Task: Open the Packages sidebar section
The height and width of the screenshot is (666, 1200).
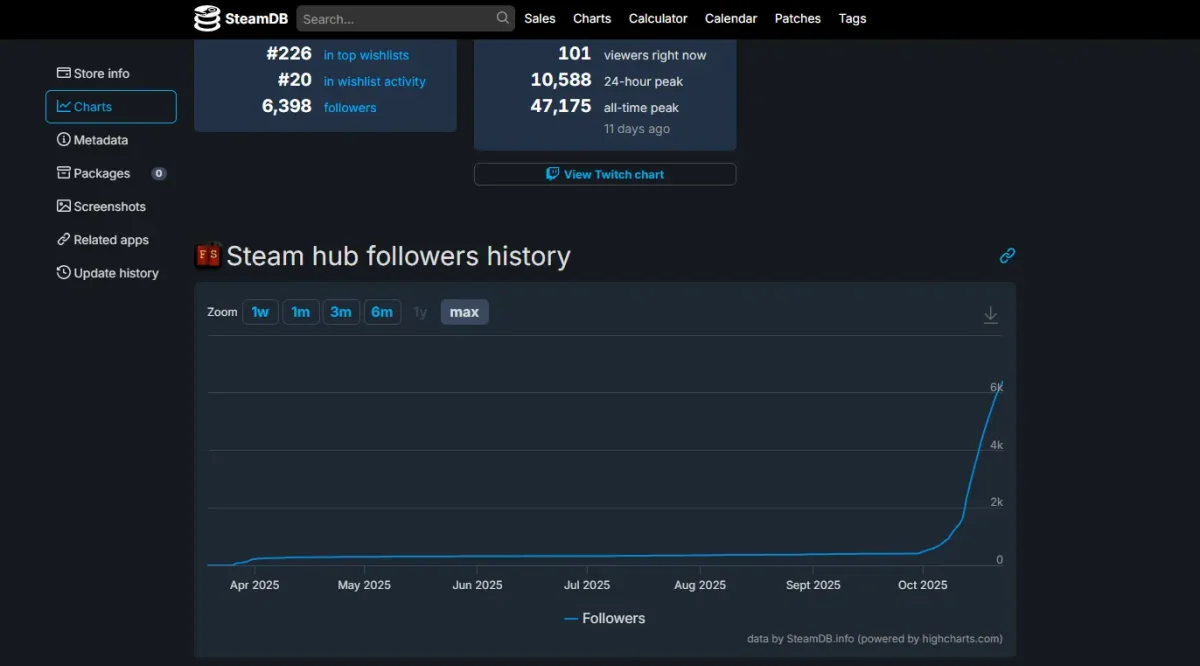Action: point(101,173)
